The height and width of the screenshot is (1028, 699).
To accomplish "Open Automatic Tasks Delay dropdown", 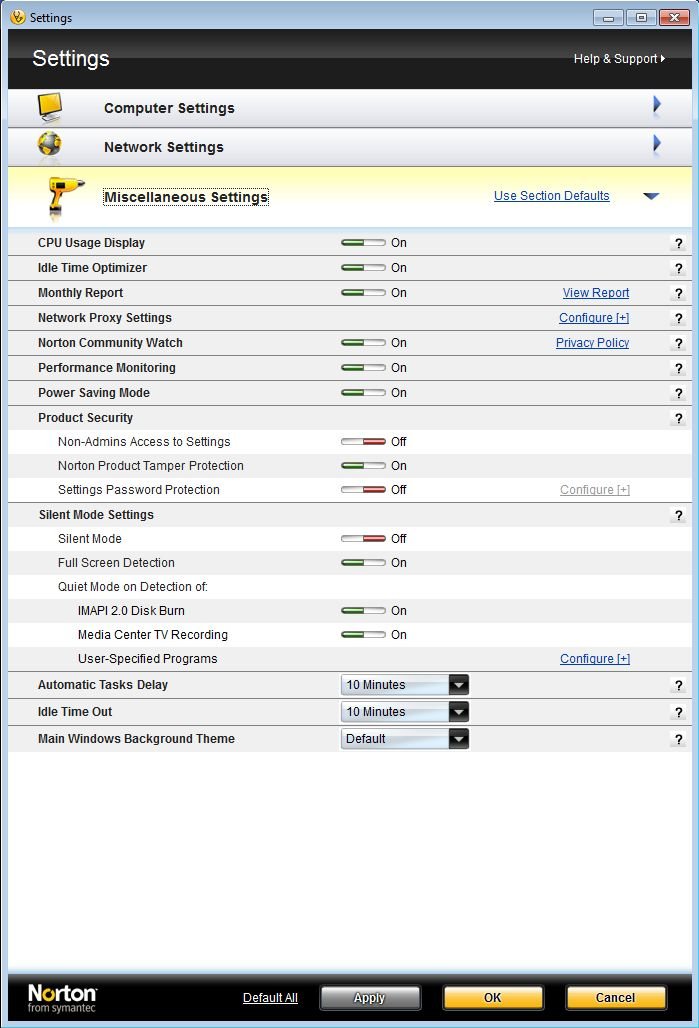I will tap(405, 684).
